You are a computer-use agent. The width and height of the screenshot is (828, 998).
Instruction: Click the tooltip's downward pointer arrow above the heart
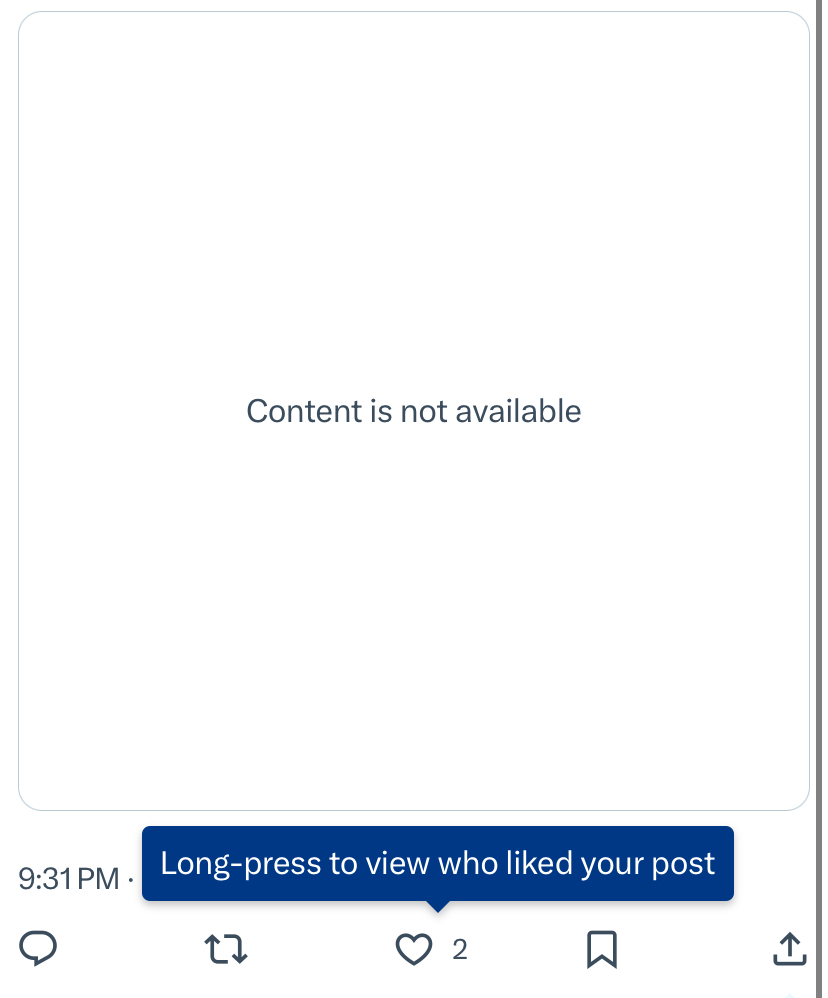tap(438, 906)
